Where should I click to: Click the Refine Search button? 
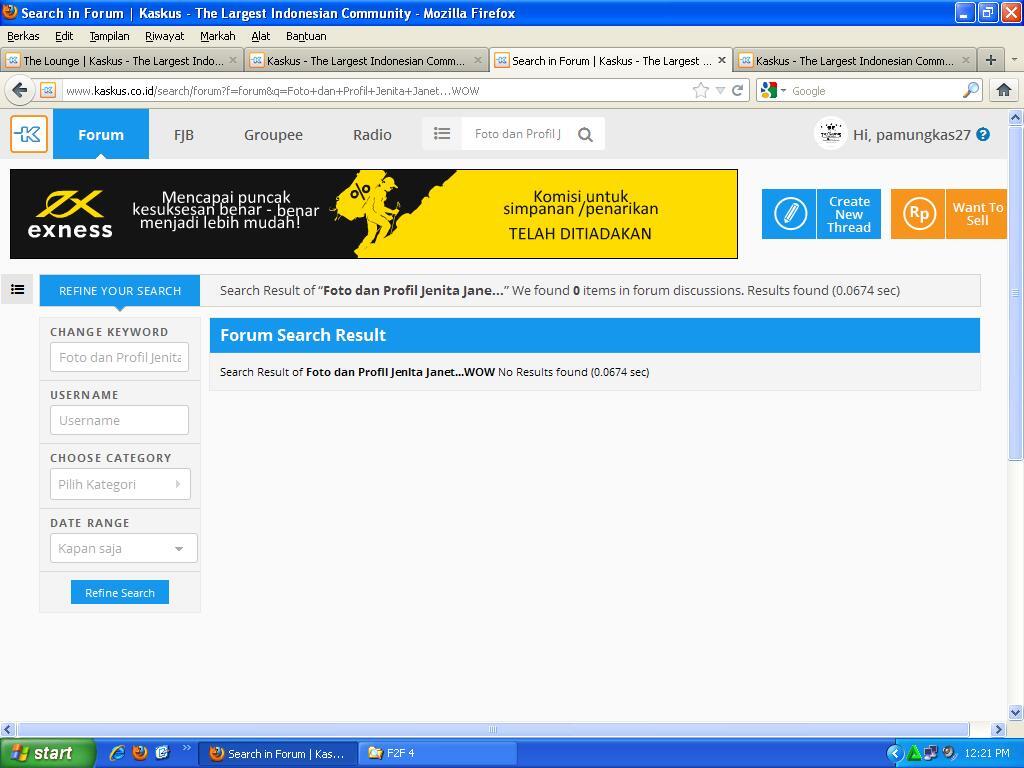pyautogui.click(x=120, y=592)
